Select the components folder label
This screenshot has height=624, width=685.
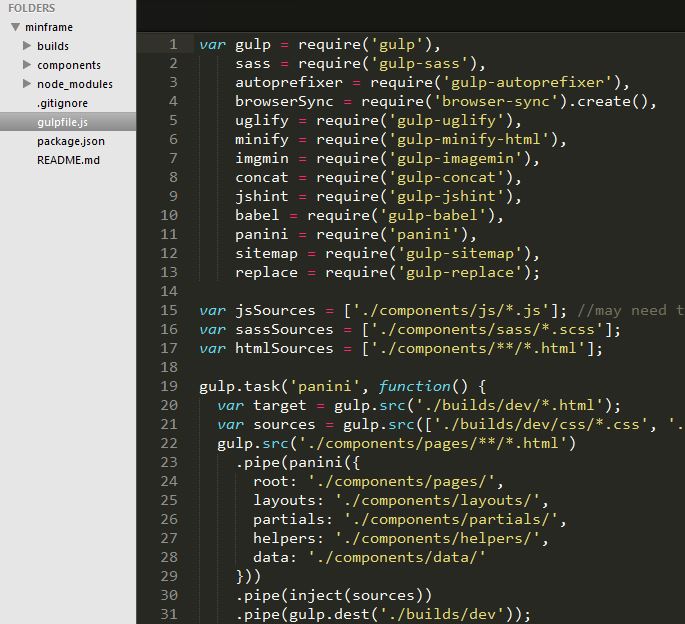(x=69, y=65)
